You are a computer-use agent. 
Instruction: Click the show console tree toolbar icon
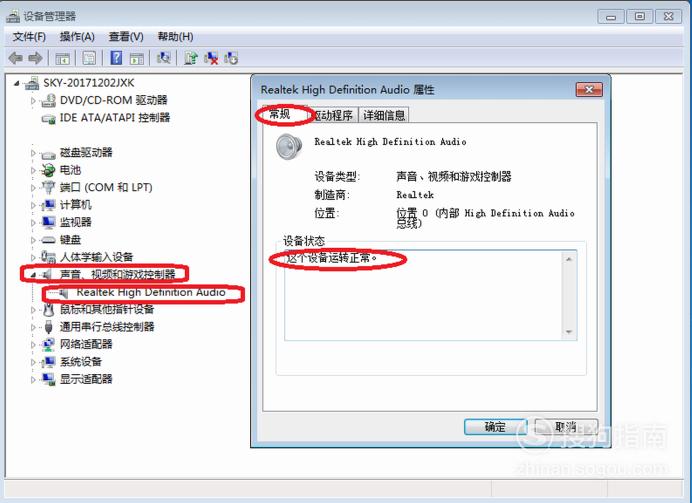[x=62, y=58]
